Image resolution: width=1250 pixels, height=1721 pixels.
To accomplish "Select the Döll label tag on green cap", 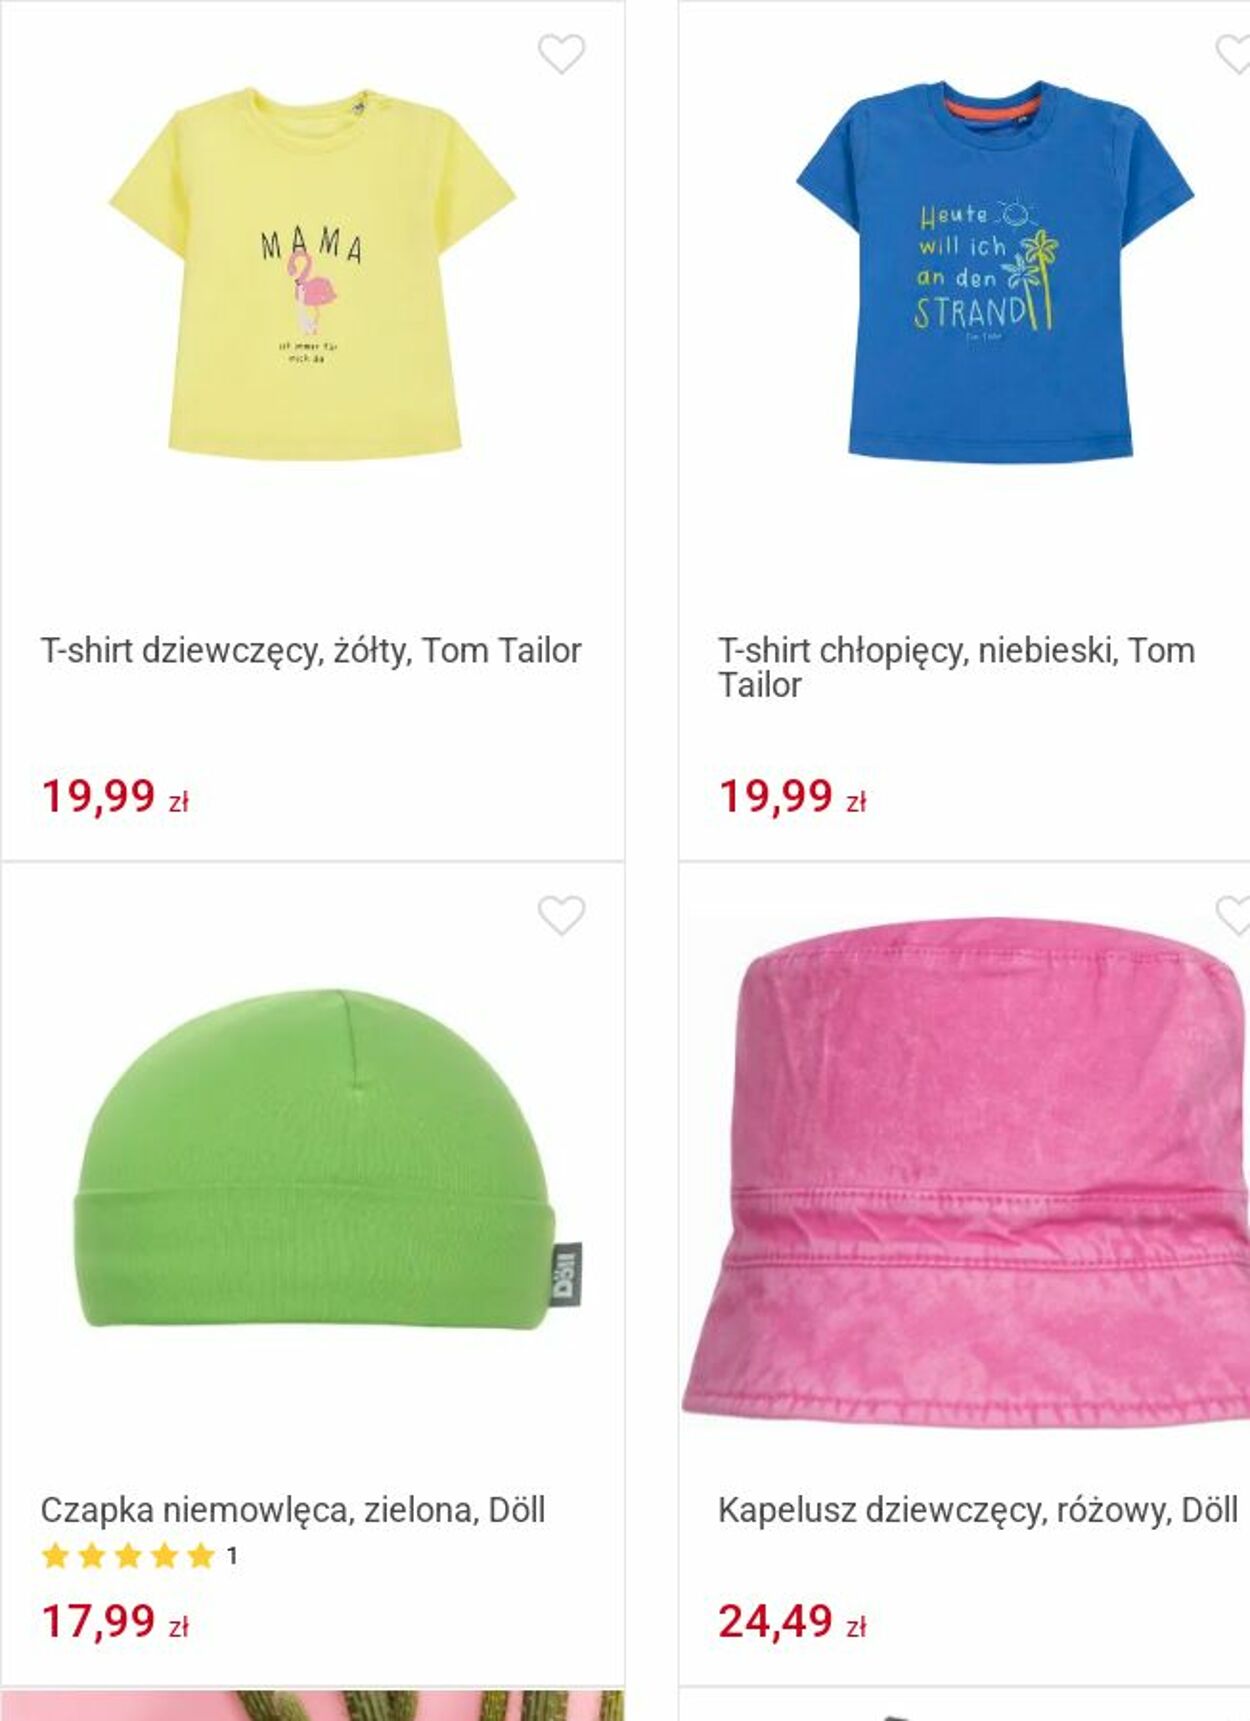I will [566, 1274].
